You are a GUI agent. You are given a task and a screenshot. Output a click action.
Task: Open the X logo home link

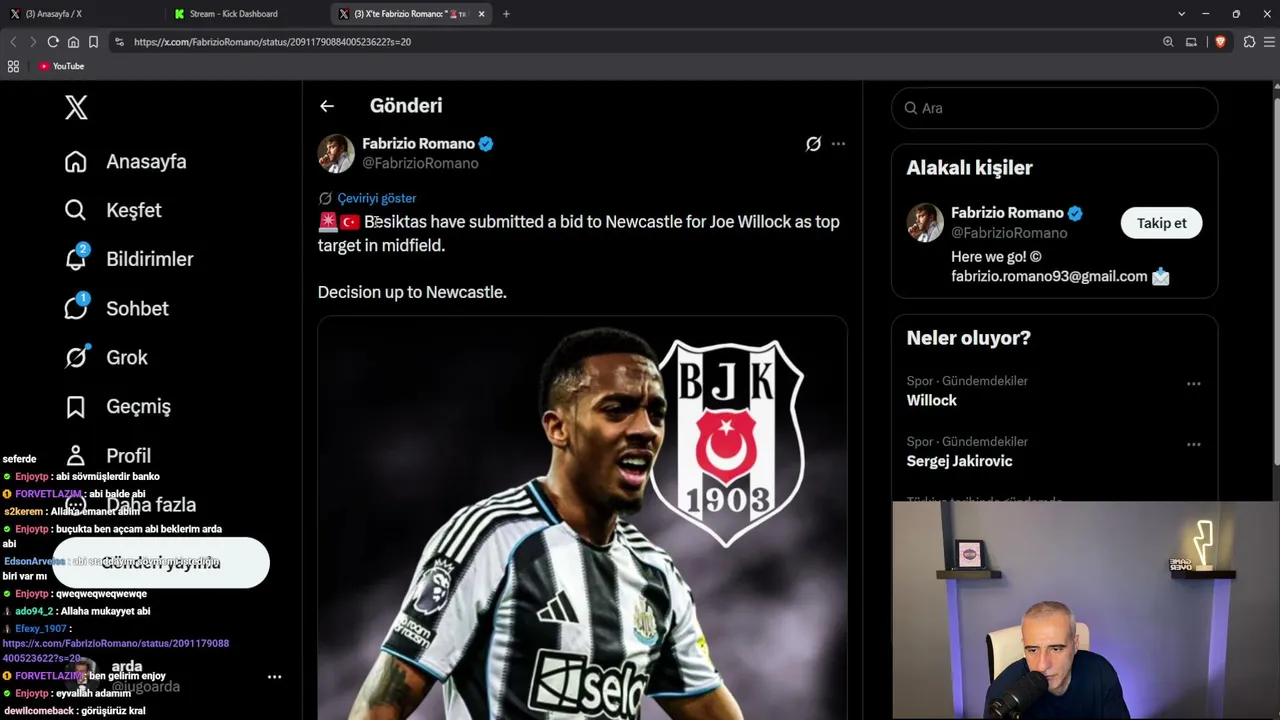(x=76, y=107)
